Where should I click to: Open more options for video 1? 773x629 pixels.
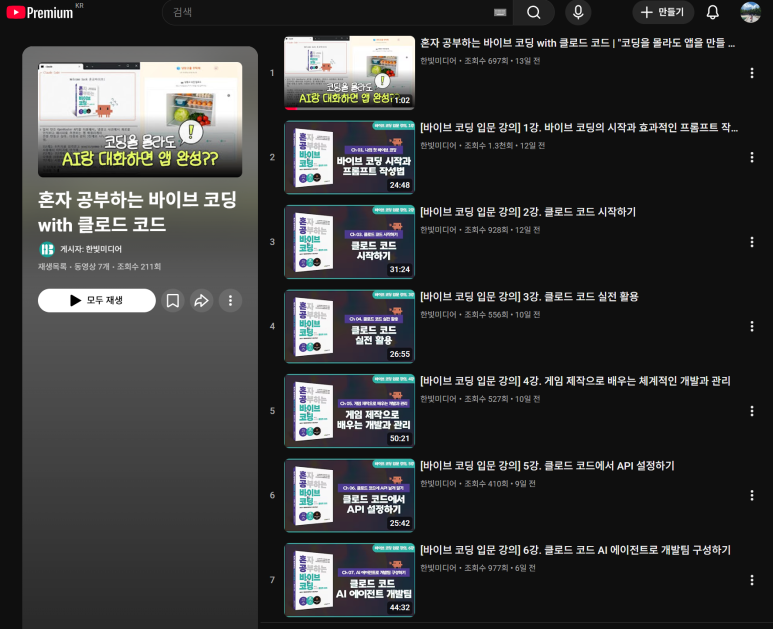pos(751,73)
